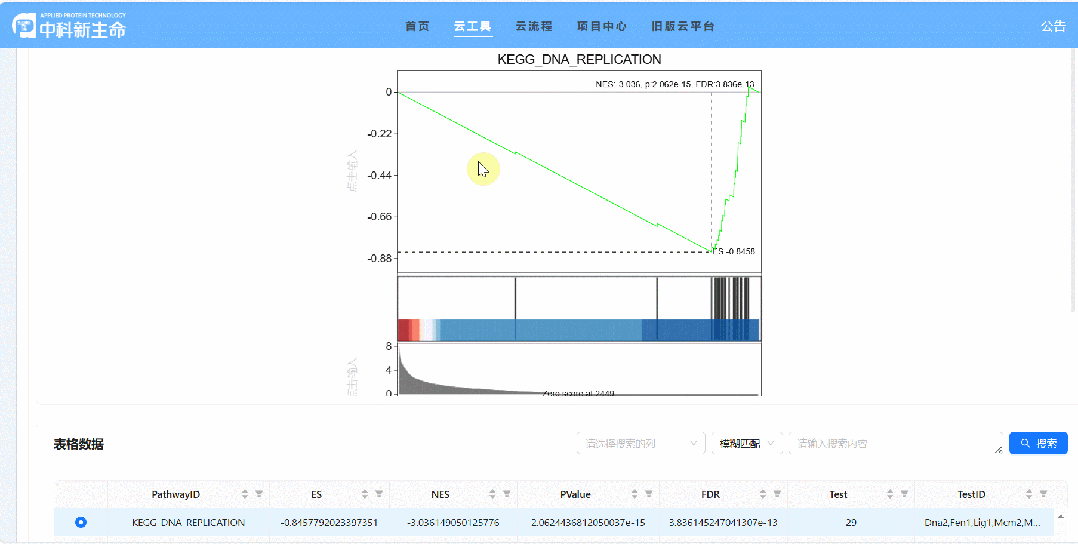Sort by PValue column

pos(634,494)
